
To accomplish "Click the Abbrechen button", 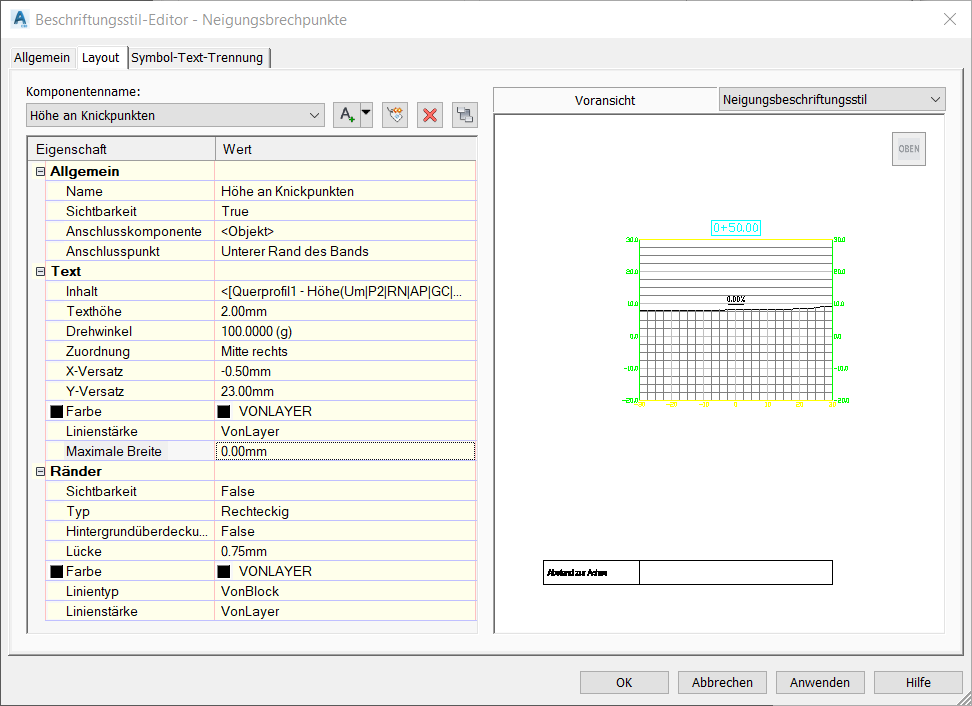I will [x=722, y=682].
